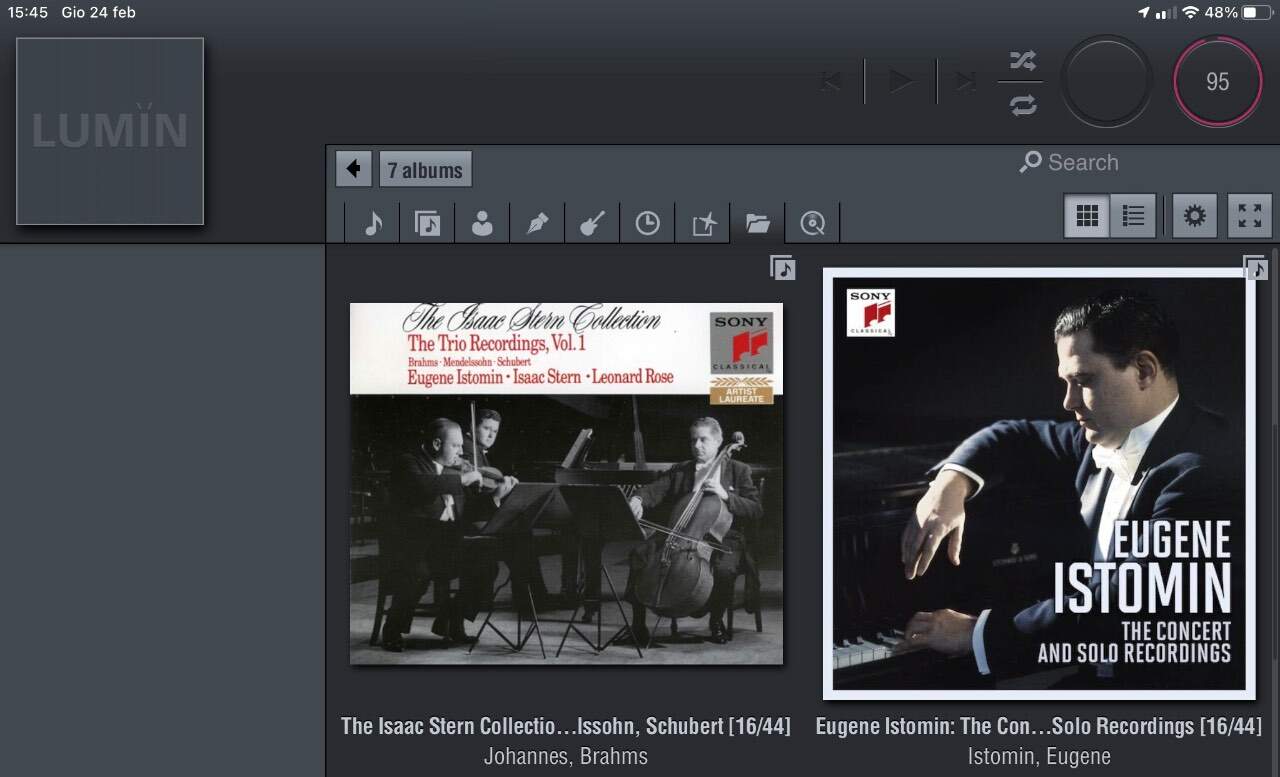
Task: Click artist text 'Istomin, Eugene'
Action: pyautogui.click(x=1039, y=756)
